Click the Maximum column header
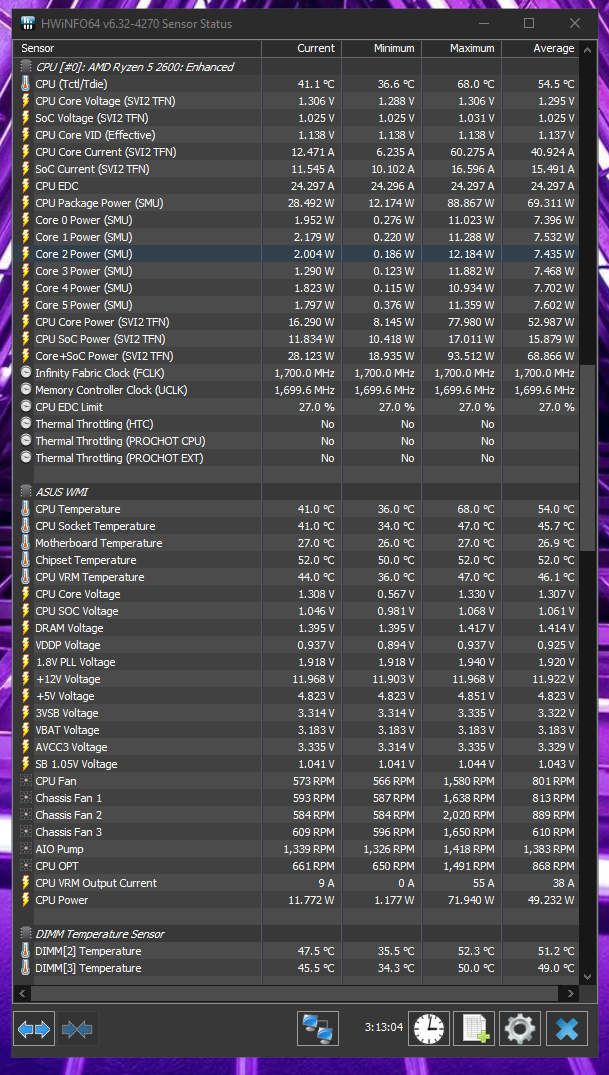This screenshot has height=1075, width=609. pyautogui.click(x=462, y=49)
